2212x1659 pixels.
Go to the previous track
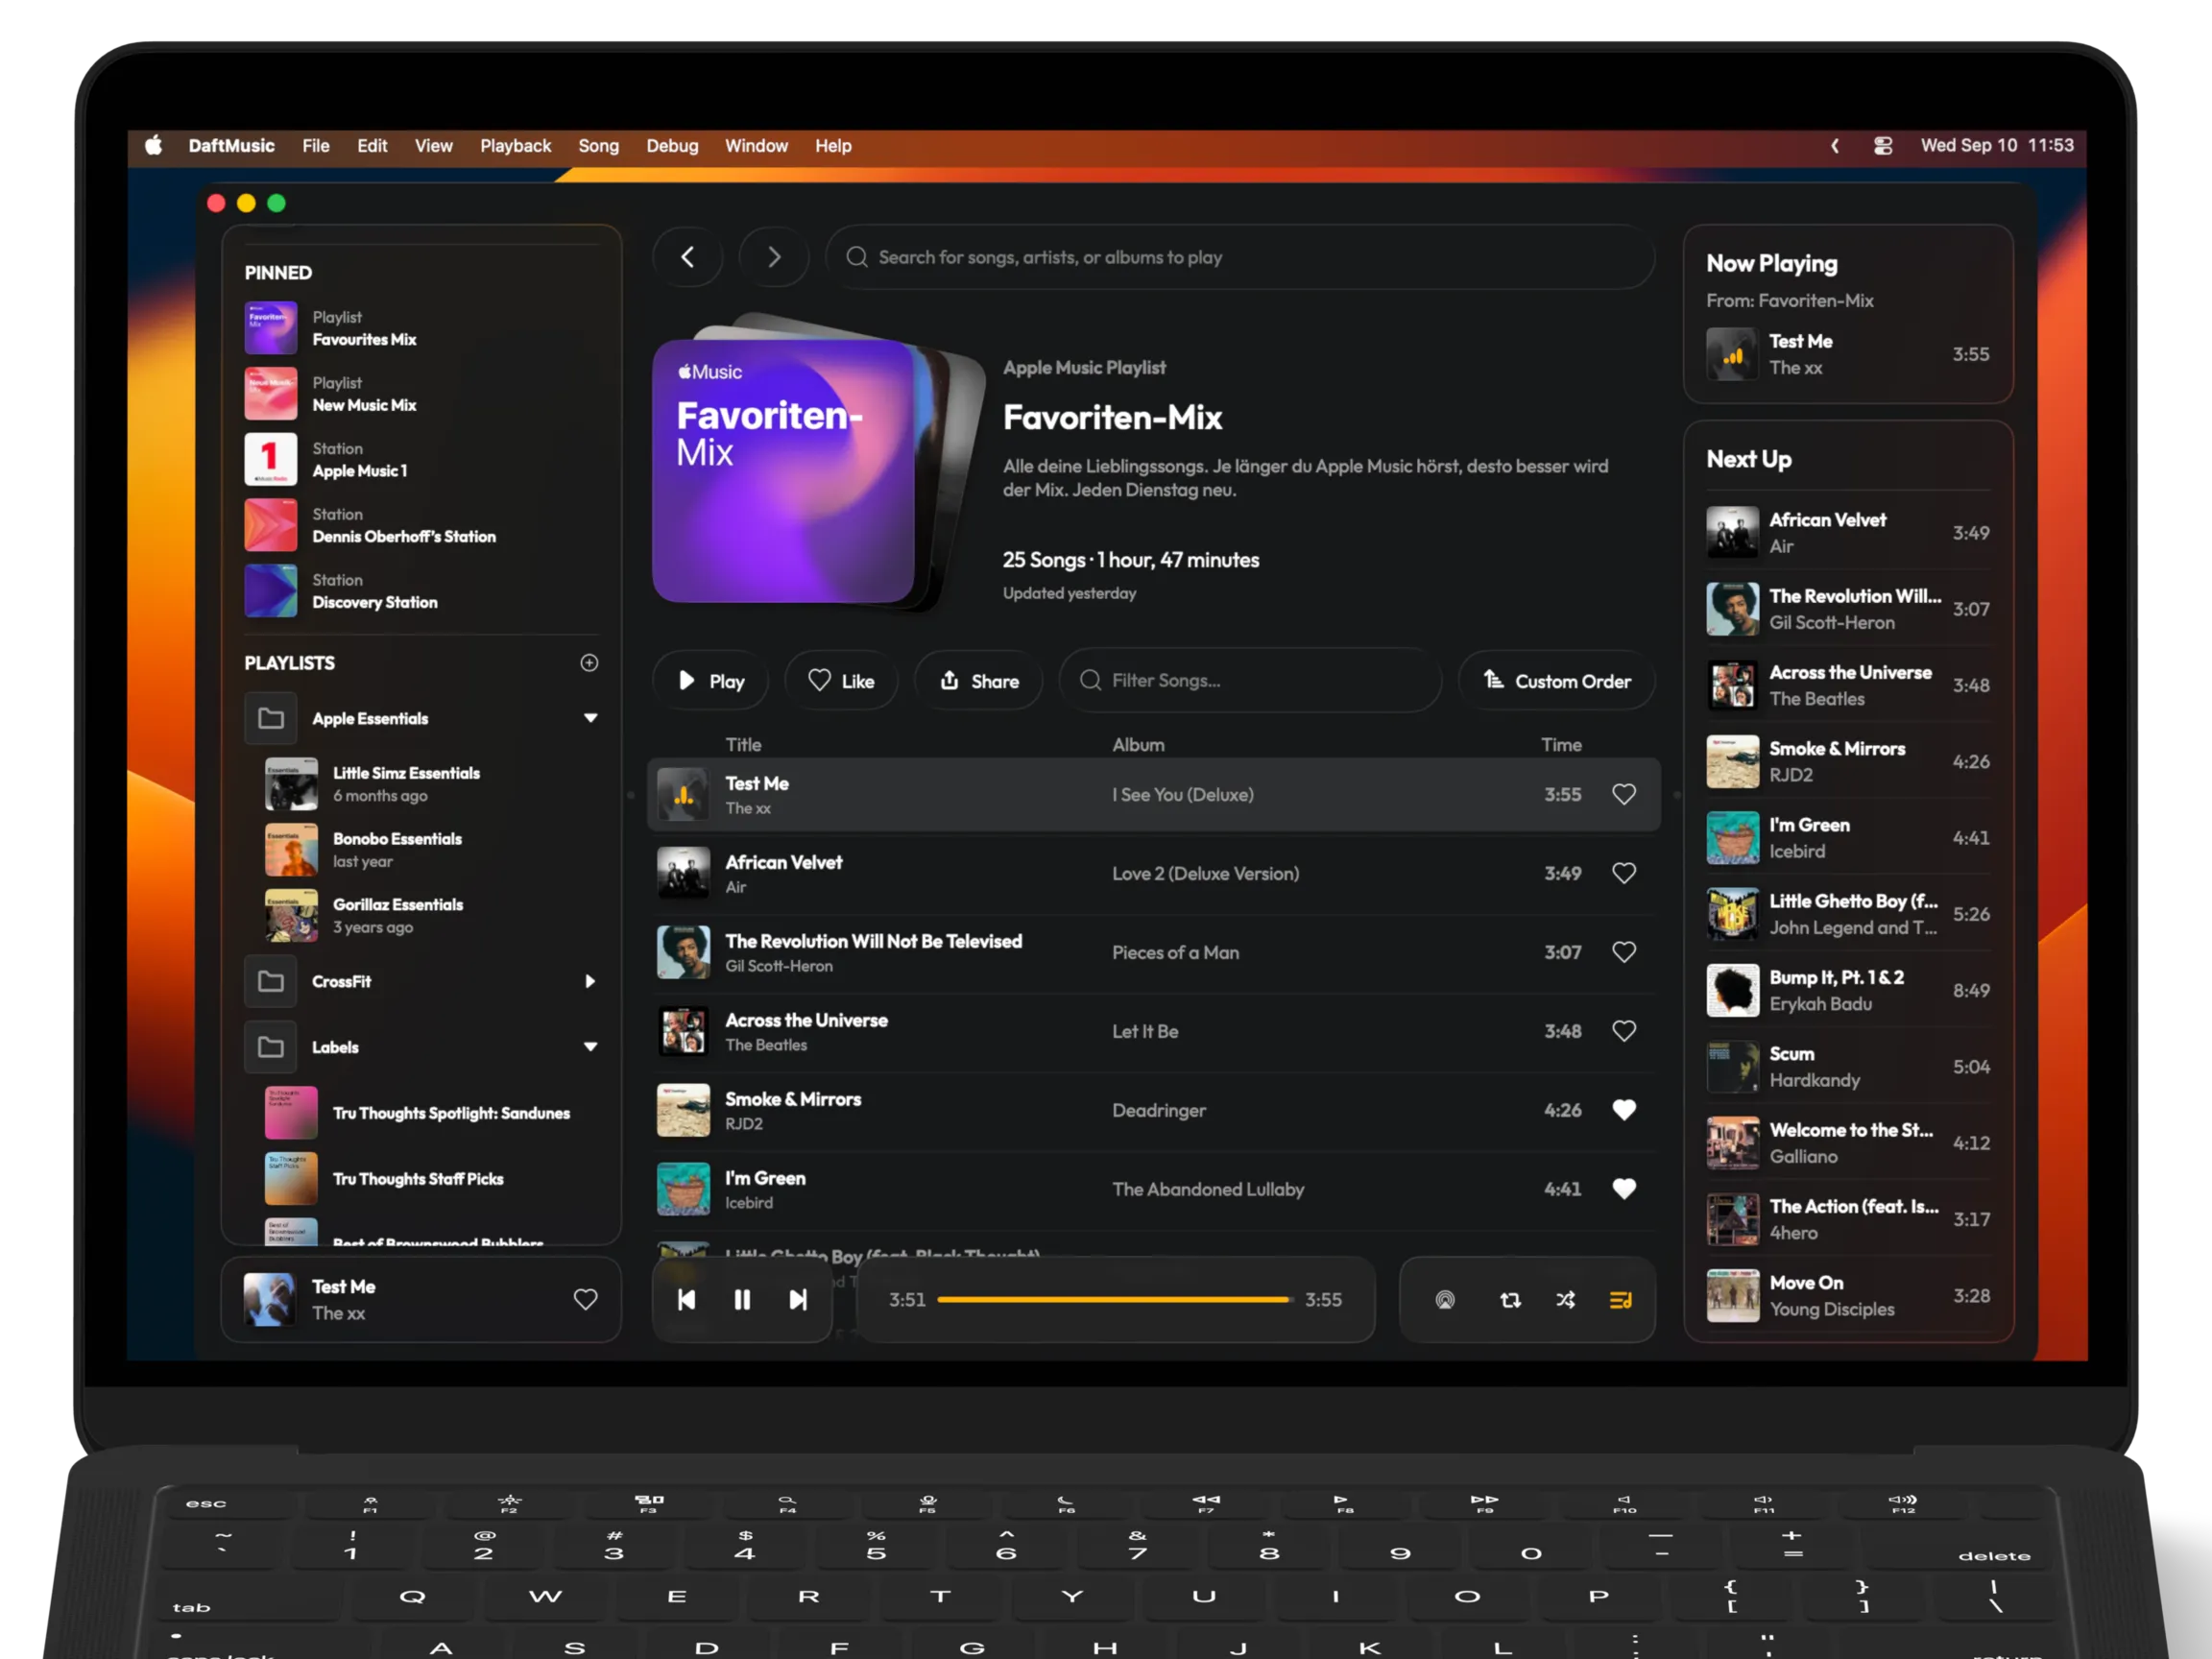[686, 1299]
